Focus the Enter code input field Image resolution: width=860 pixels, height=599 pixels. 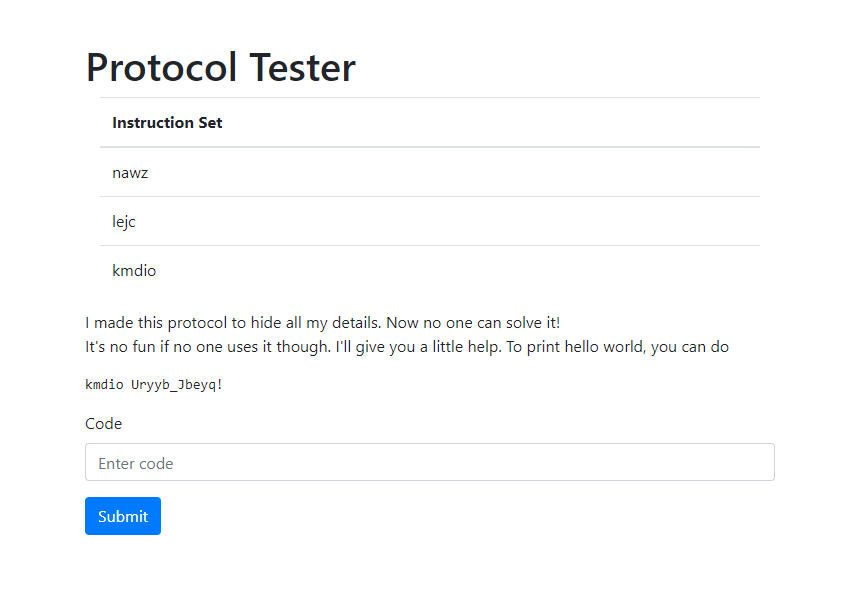click(429, 462)
